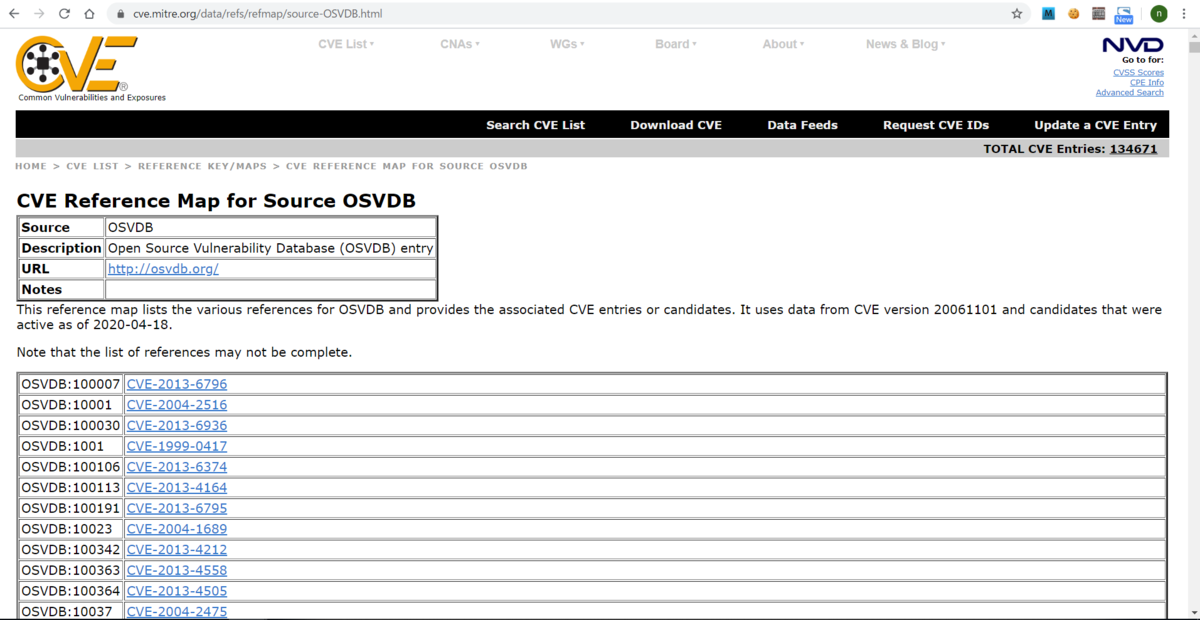
Task: Open the green profile avatar
Action: [x=1158, y=14]
